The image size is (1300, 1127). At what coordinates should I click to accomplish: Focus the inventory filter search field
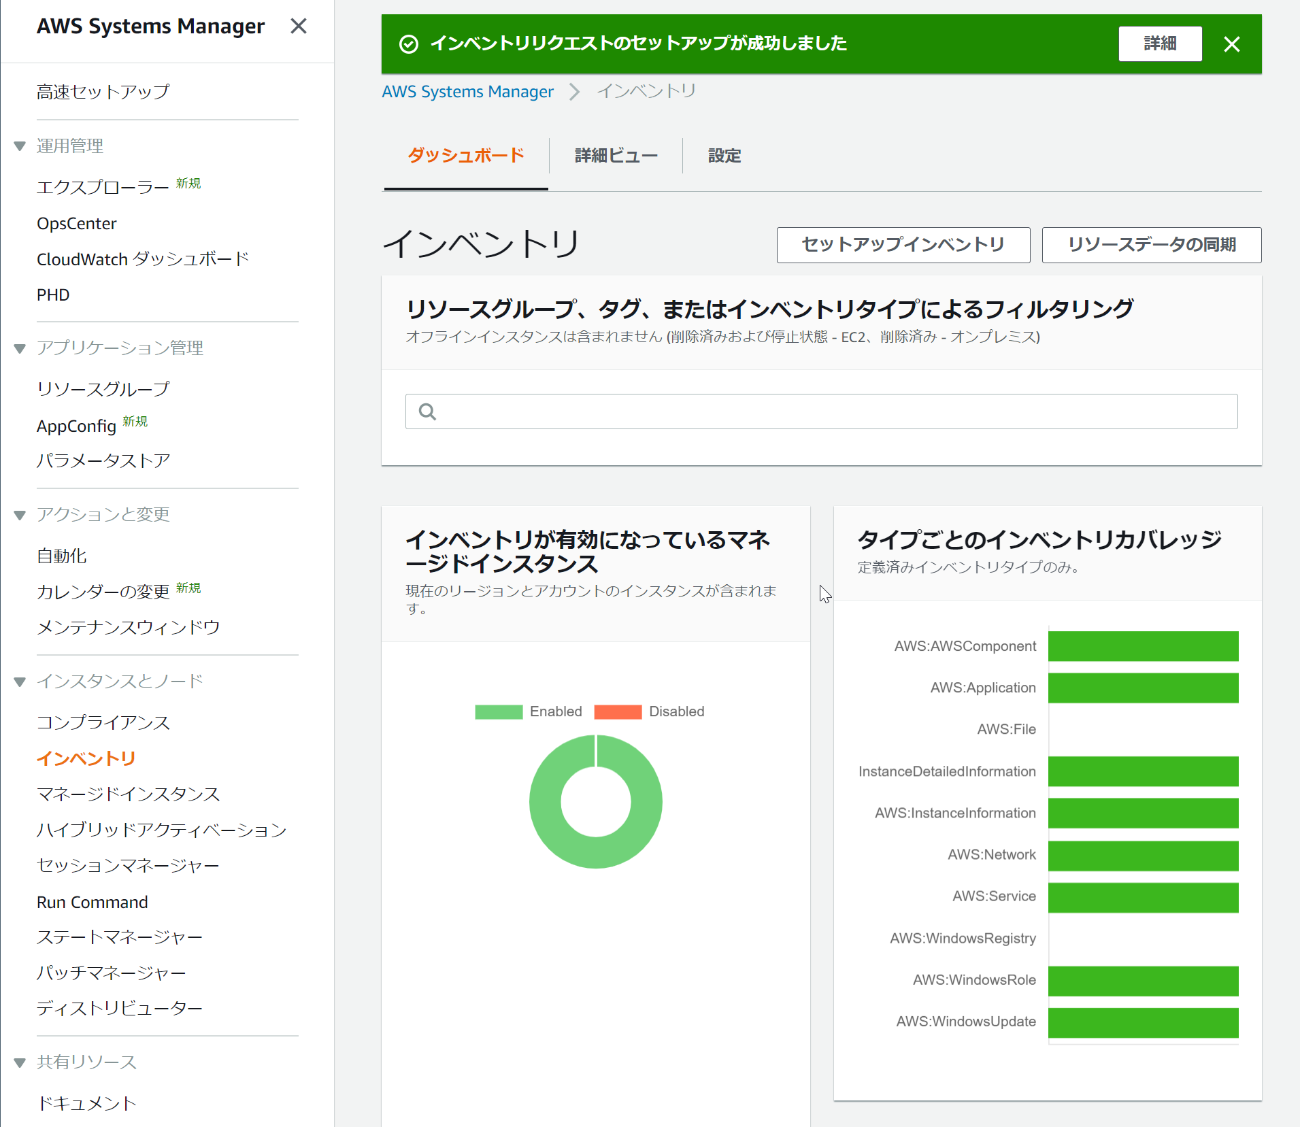821,411
